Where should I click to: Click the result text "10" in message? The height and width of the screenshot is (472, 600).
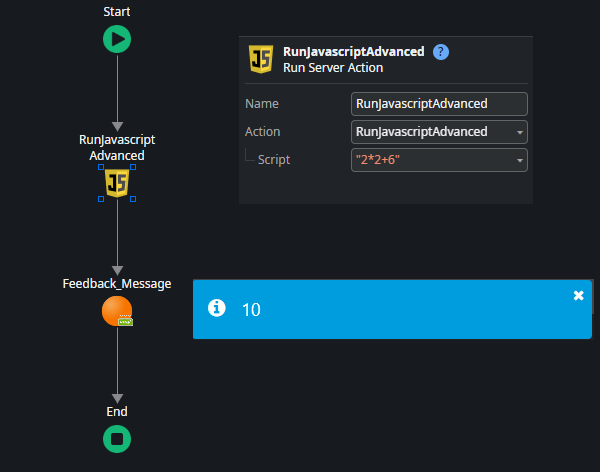click(251, 310)
